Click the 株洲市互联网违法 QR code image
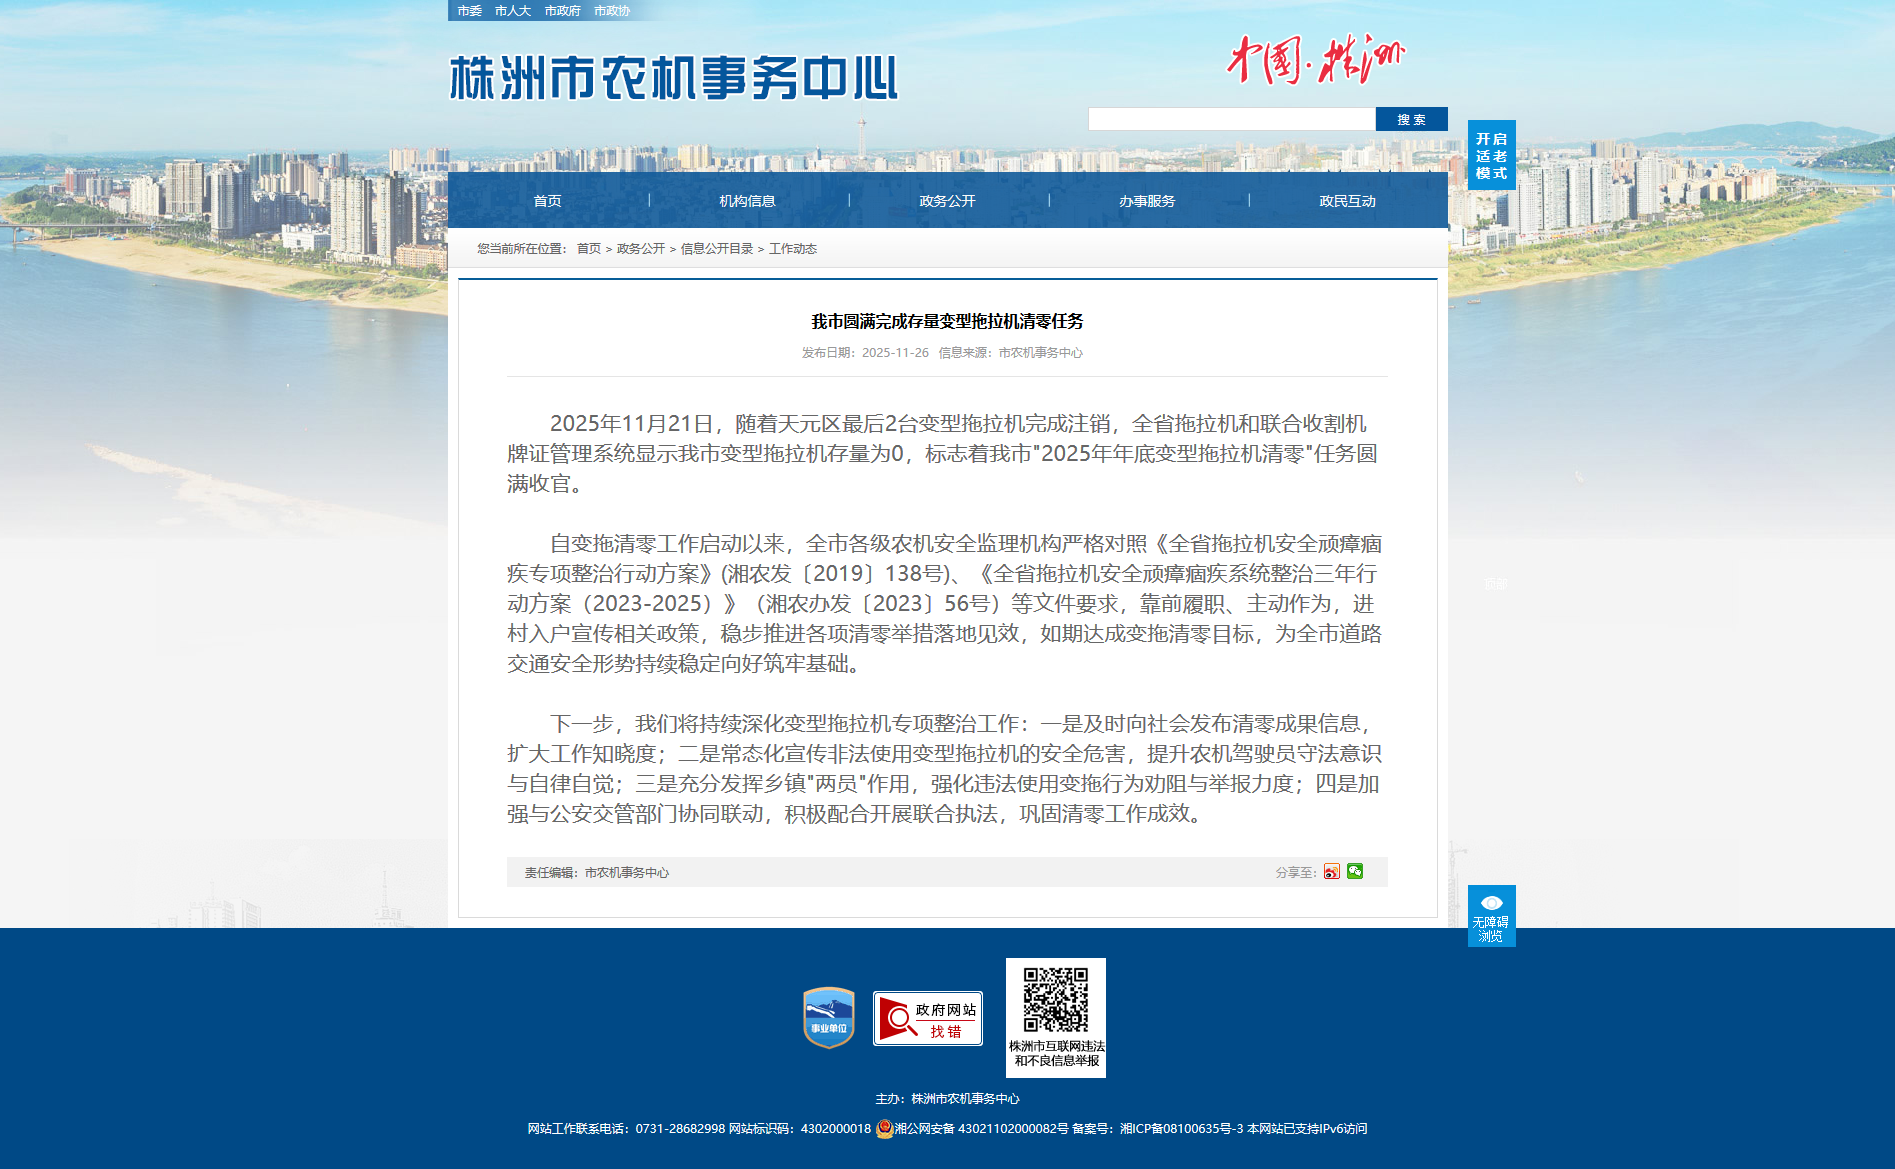The width and height of the screenshot is (1895, 1169). click(x=1056, y=1000)
